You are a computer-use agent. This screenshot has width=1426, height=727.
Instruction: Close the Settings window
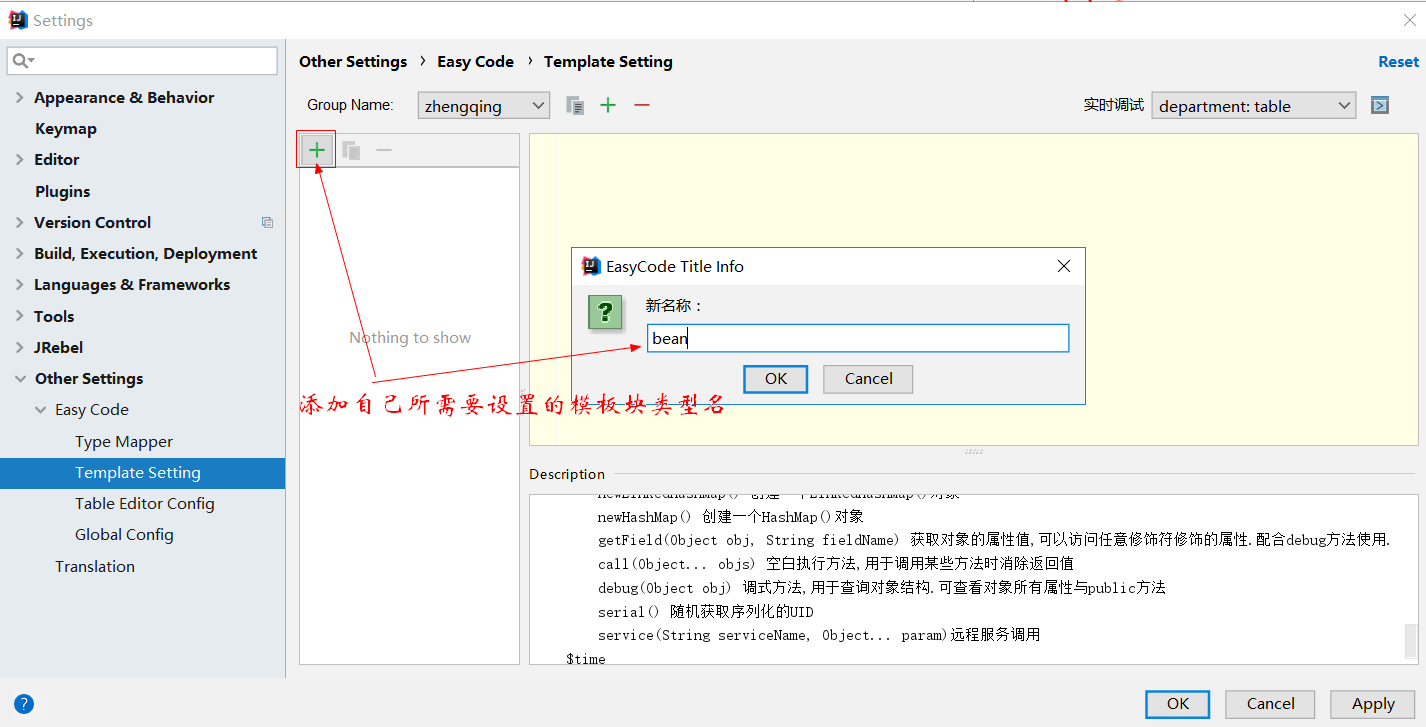[x=1409, y=20]
